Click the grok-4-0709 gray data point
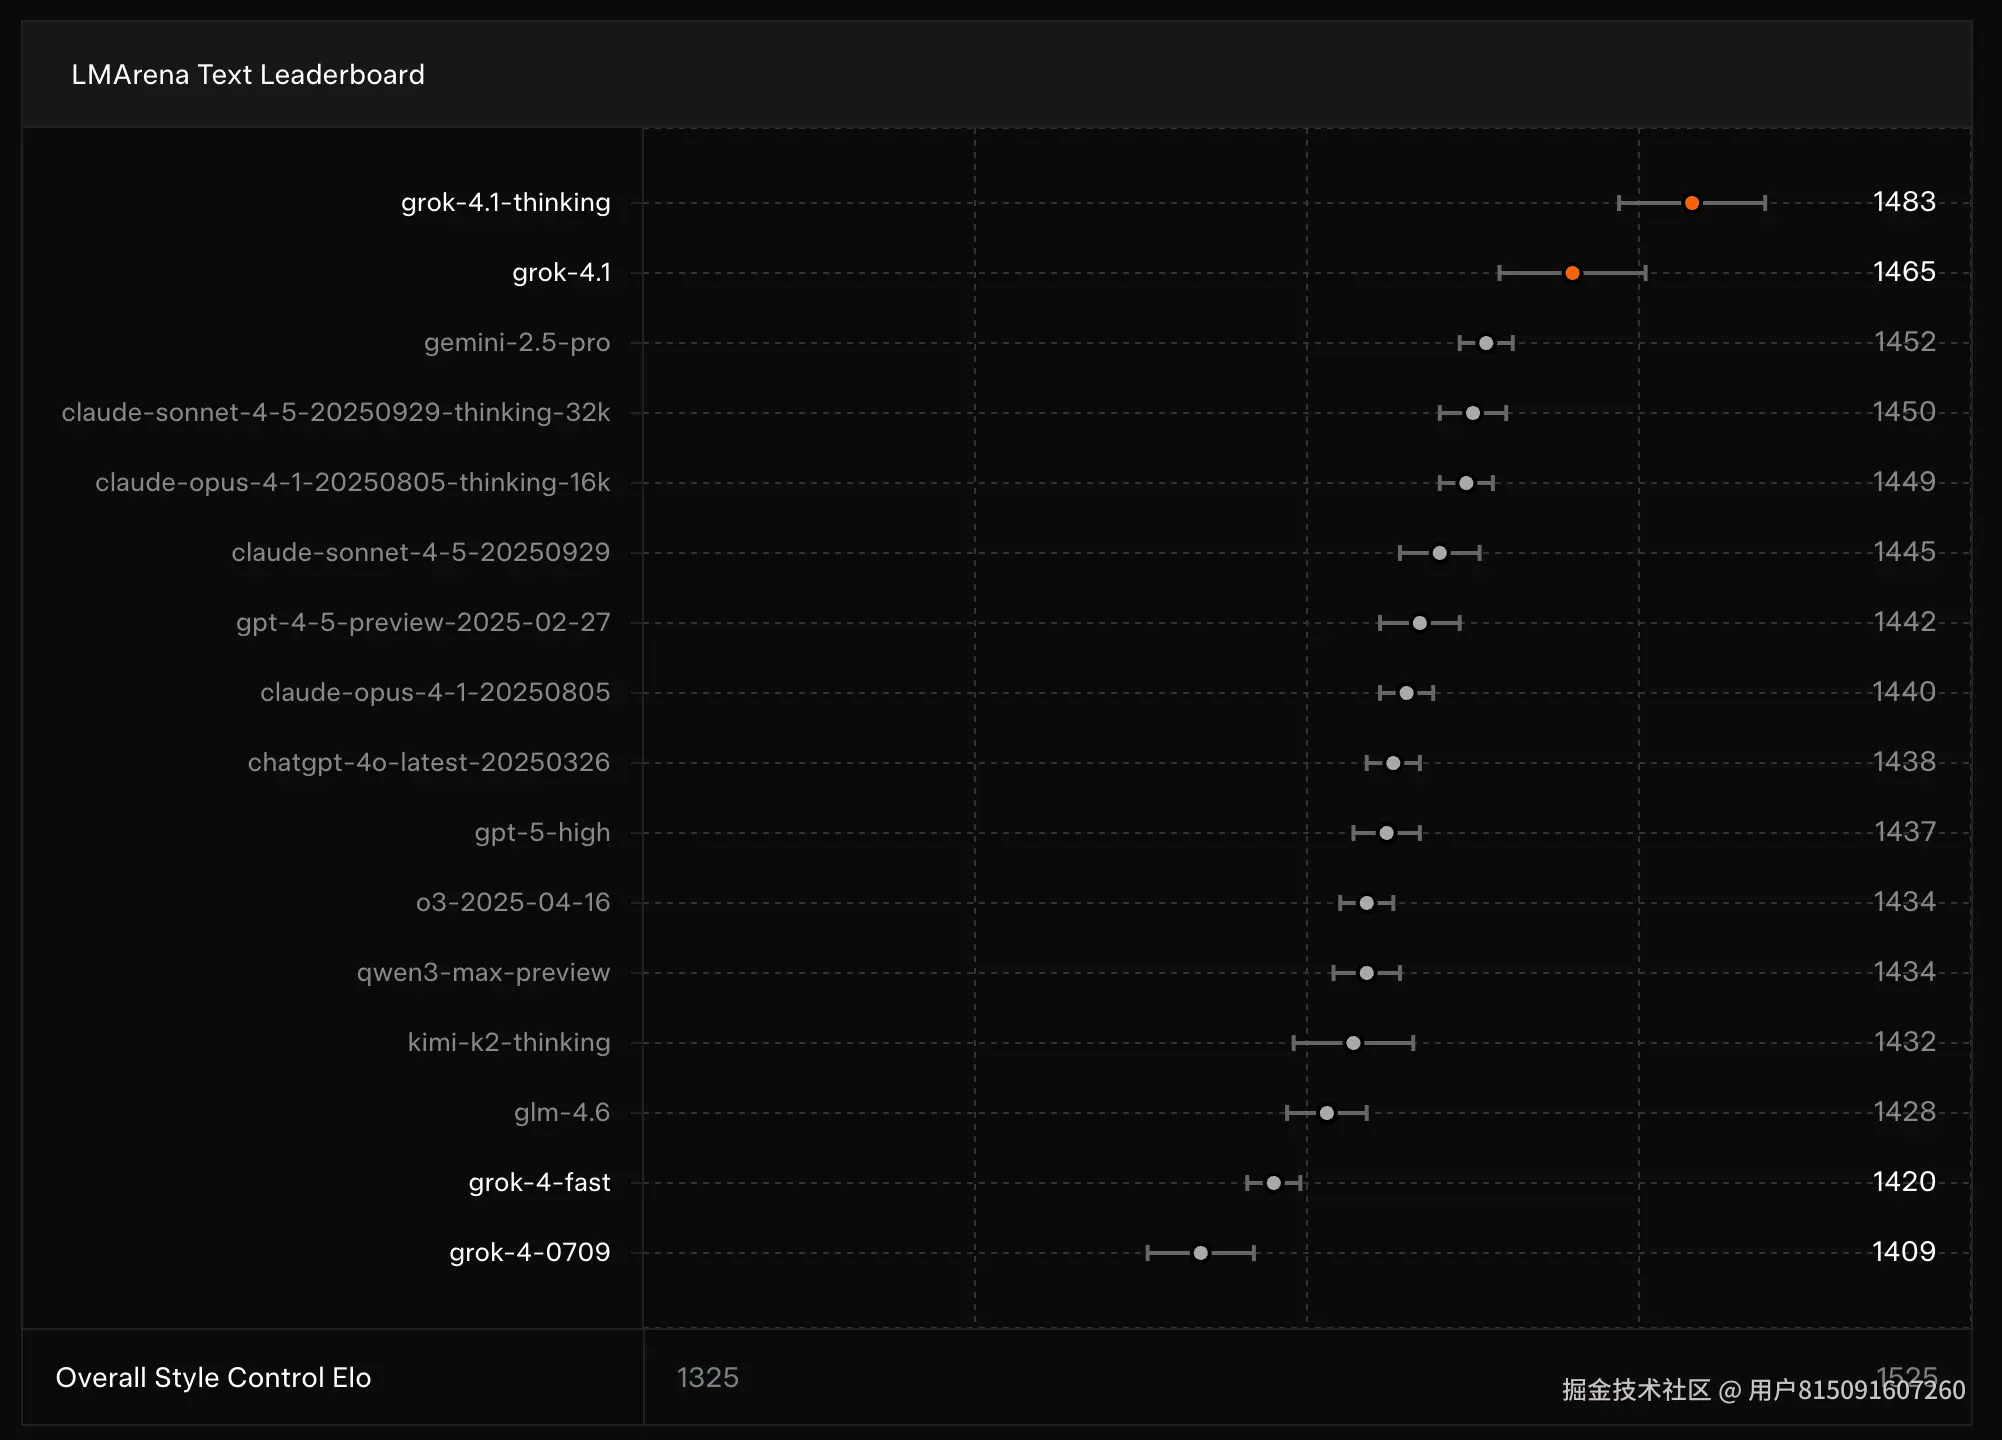 [1200, 1253]
